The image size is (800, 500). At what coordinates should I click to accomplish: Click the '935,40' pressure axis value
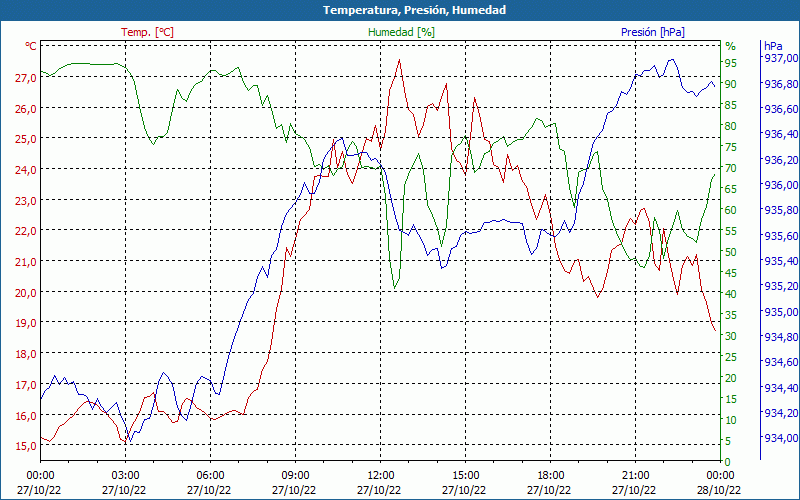point(781,261)
